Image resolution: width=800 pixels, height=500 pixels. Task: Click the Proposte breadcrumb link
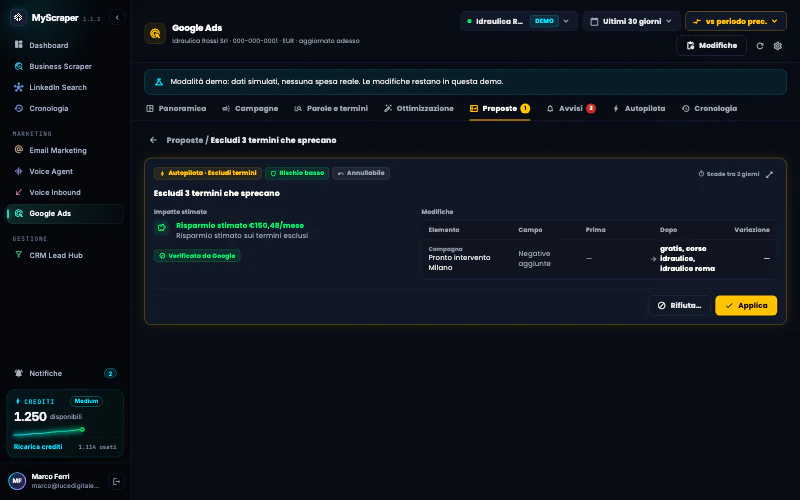tap(185, 140)
